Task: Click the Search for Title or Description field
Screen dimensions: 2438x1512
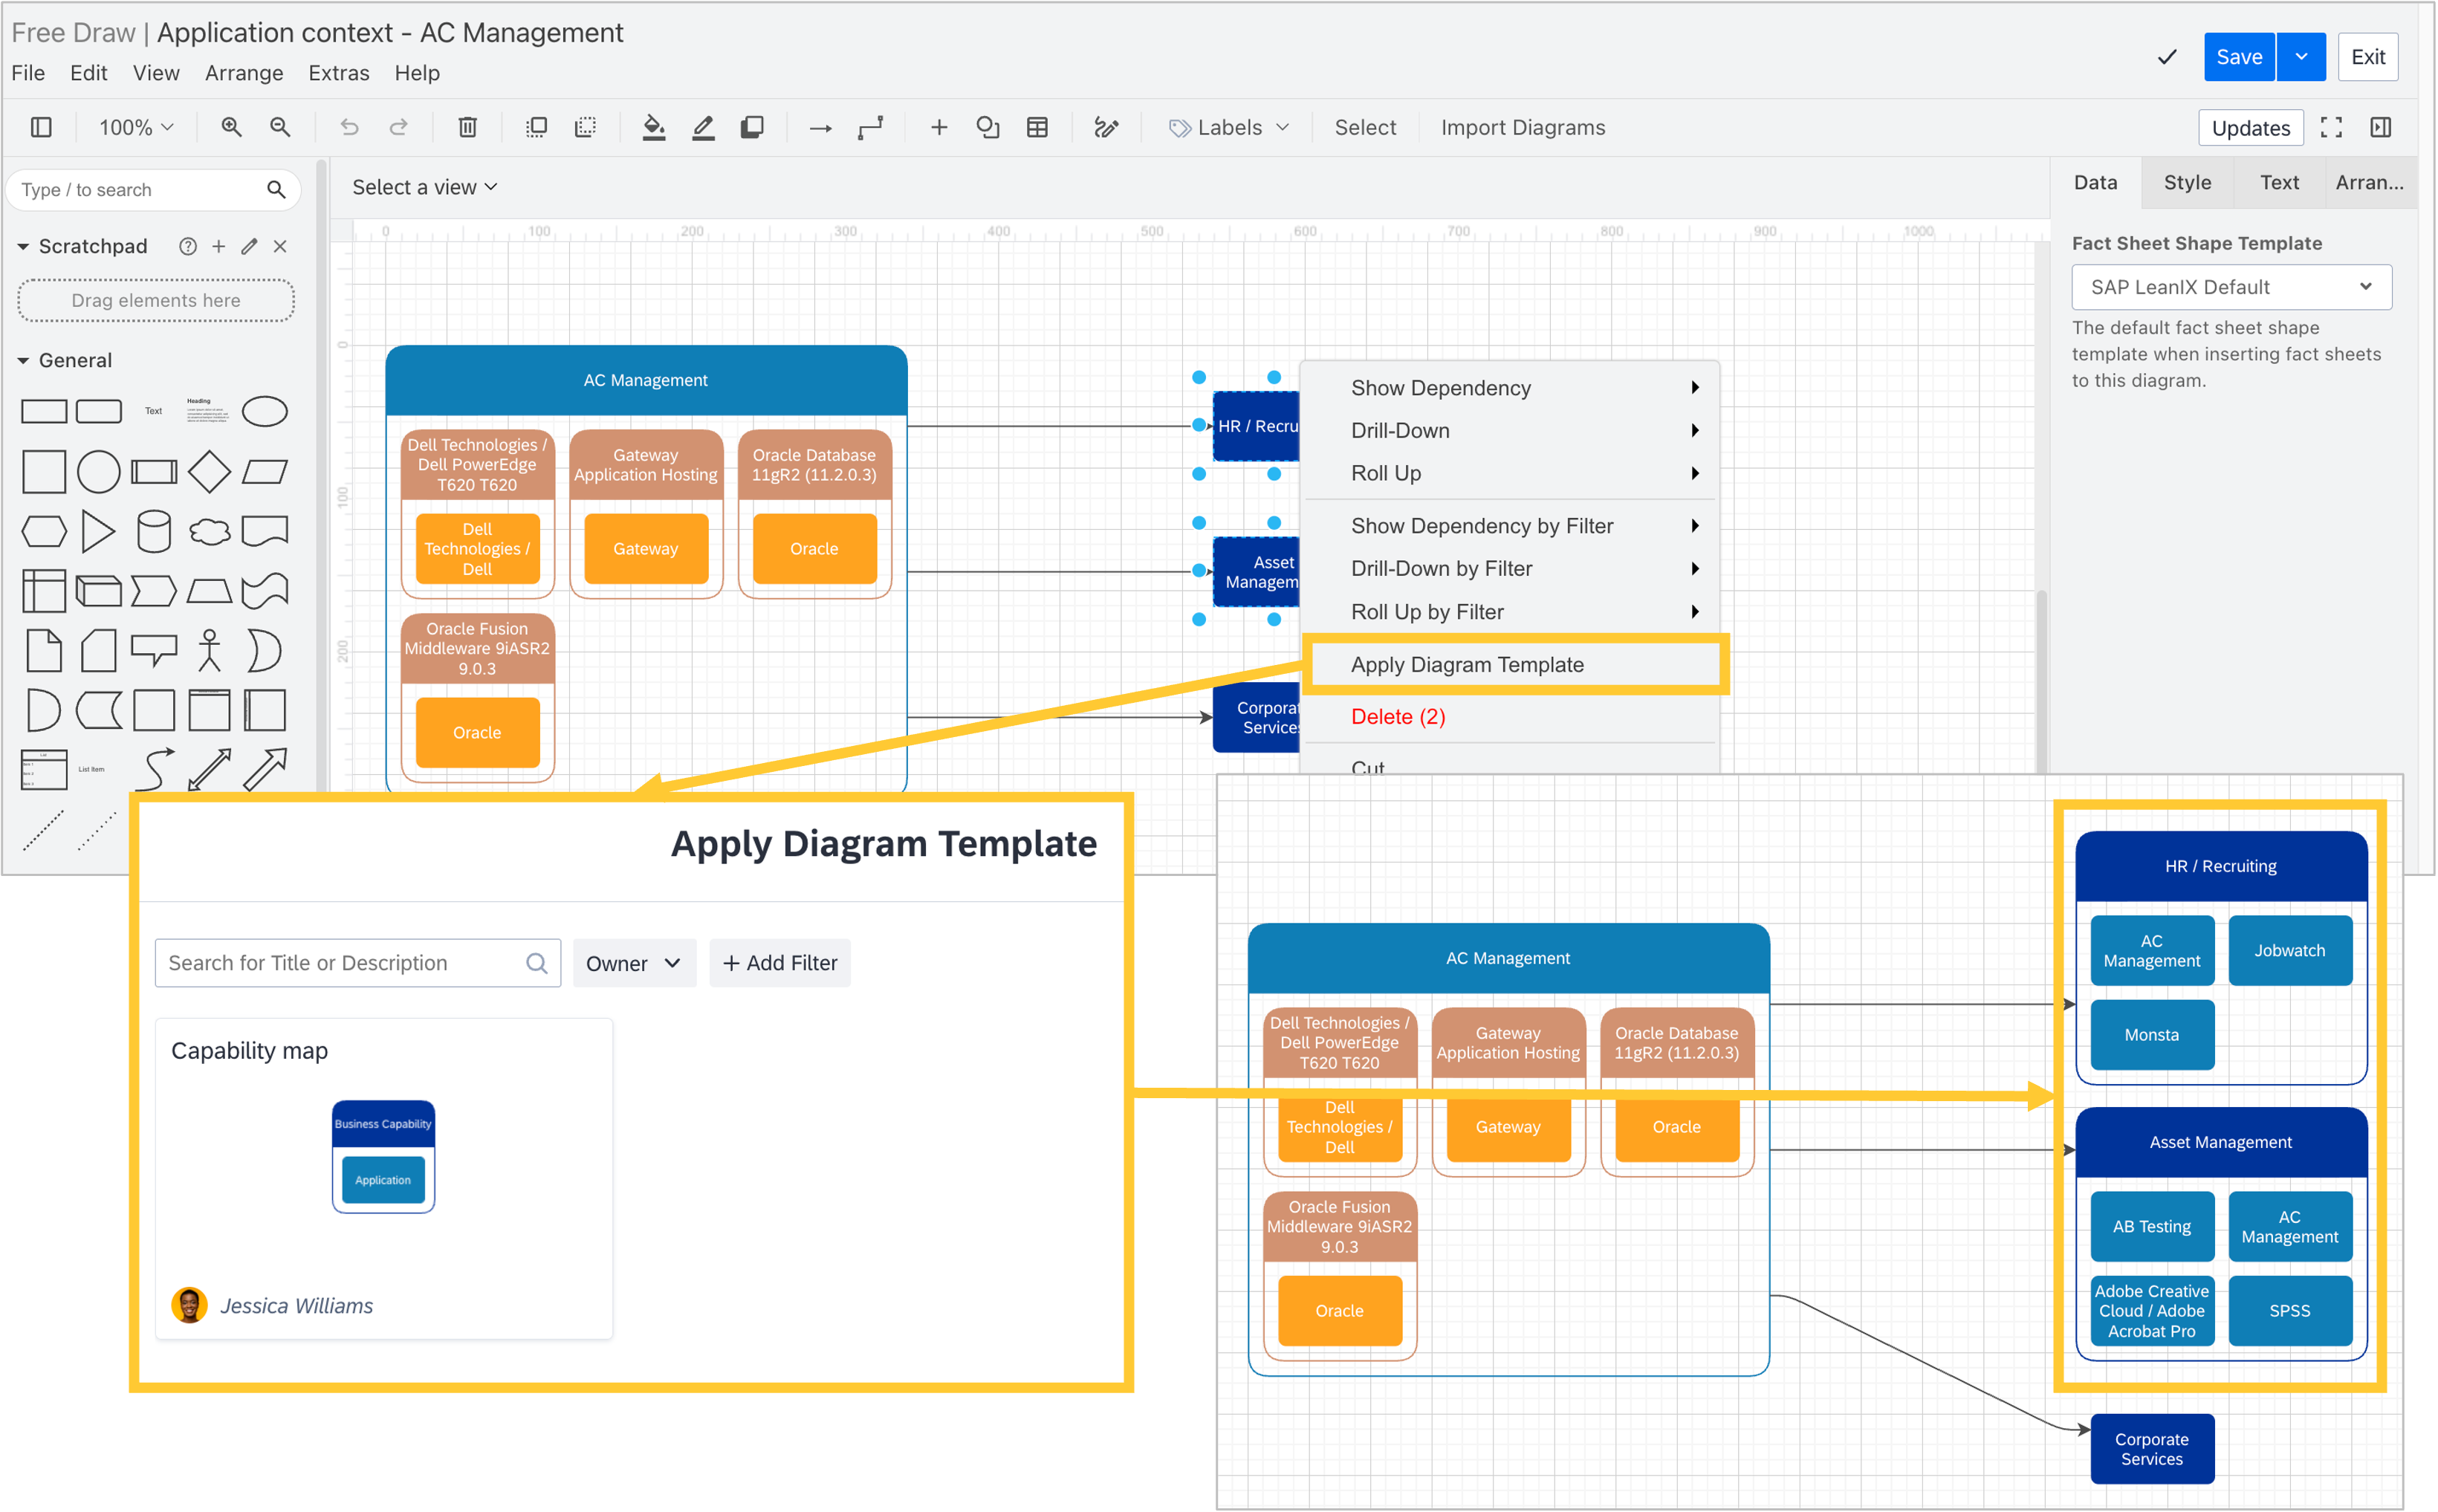Action: [x=340, y=963]
